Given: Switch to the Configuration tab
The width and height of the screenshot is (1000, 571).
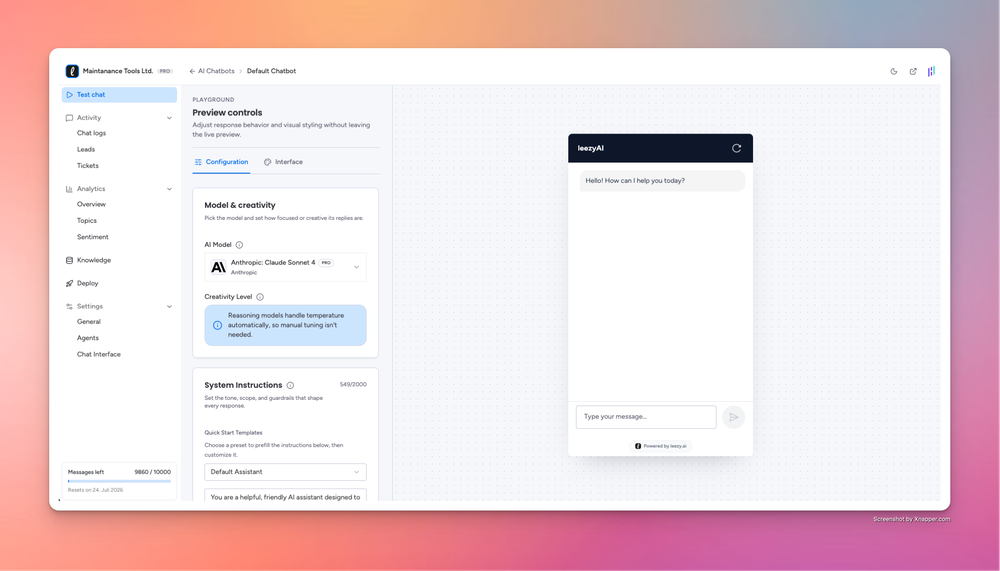Looking at the screenshot, I should (221, 162).
